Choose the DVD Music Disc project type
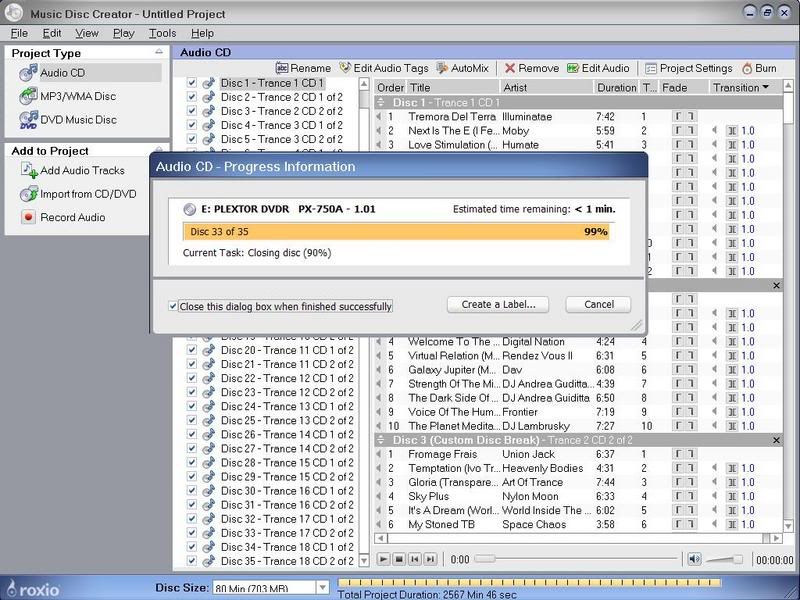Screen dimensions: 800x600 [x=68, y=120]
